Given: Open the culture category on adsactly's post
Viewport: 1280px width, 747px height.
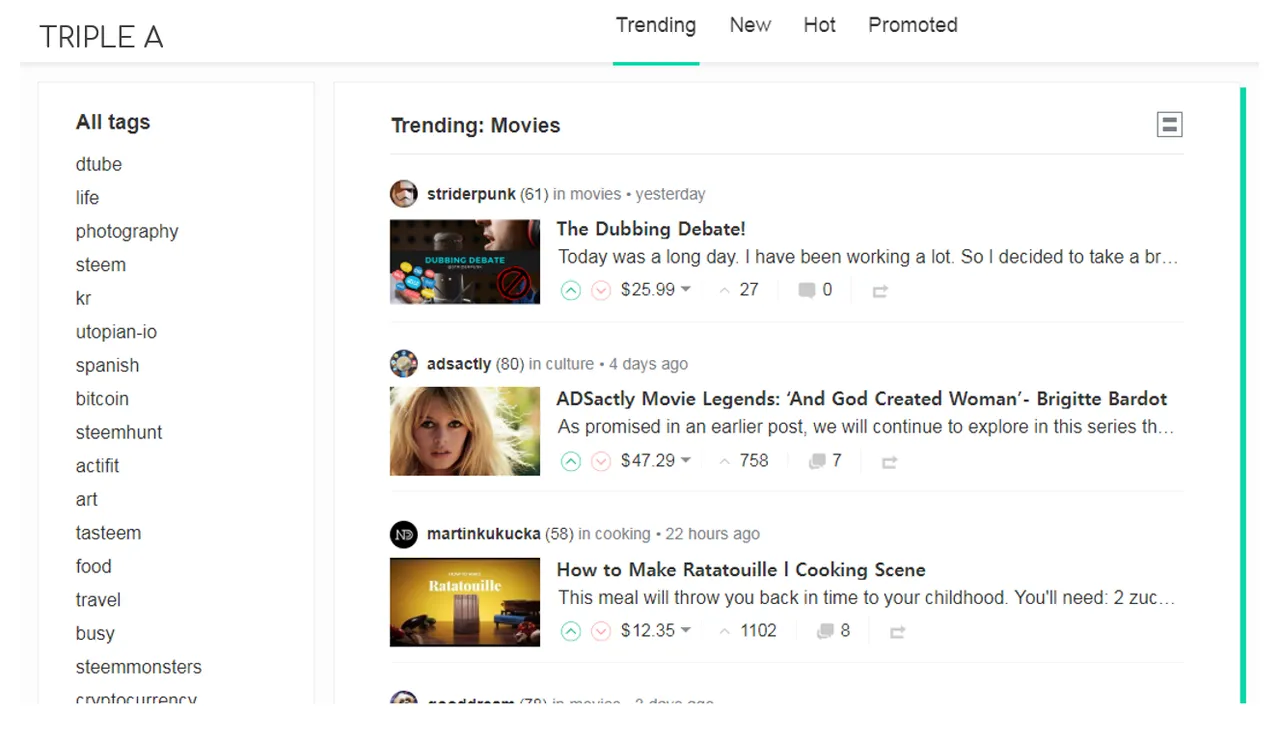Looking at the screenshot, I should [x=570, y=364].
